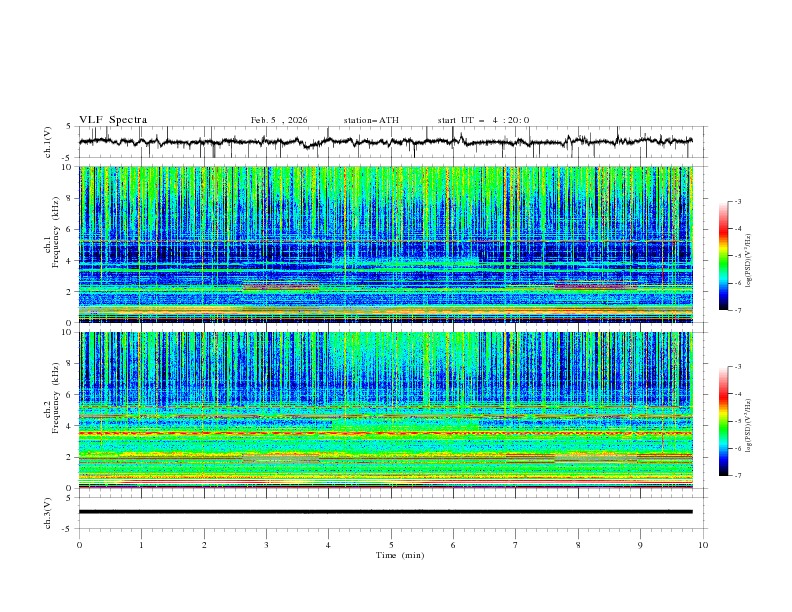Click the "ch.3(V)" waveform axis label
The height and width of the screenshot is (612, 792).
tap(48, 513)
